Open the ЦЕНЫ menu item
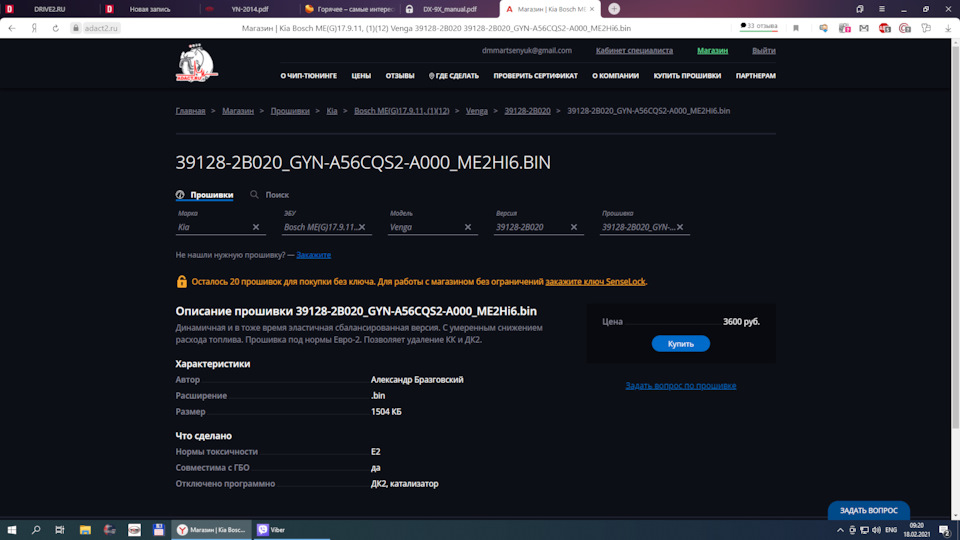Viewport: 960px width, 540px height. pyautogui.click(x=361, y=76)
